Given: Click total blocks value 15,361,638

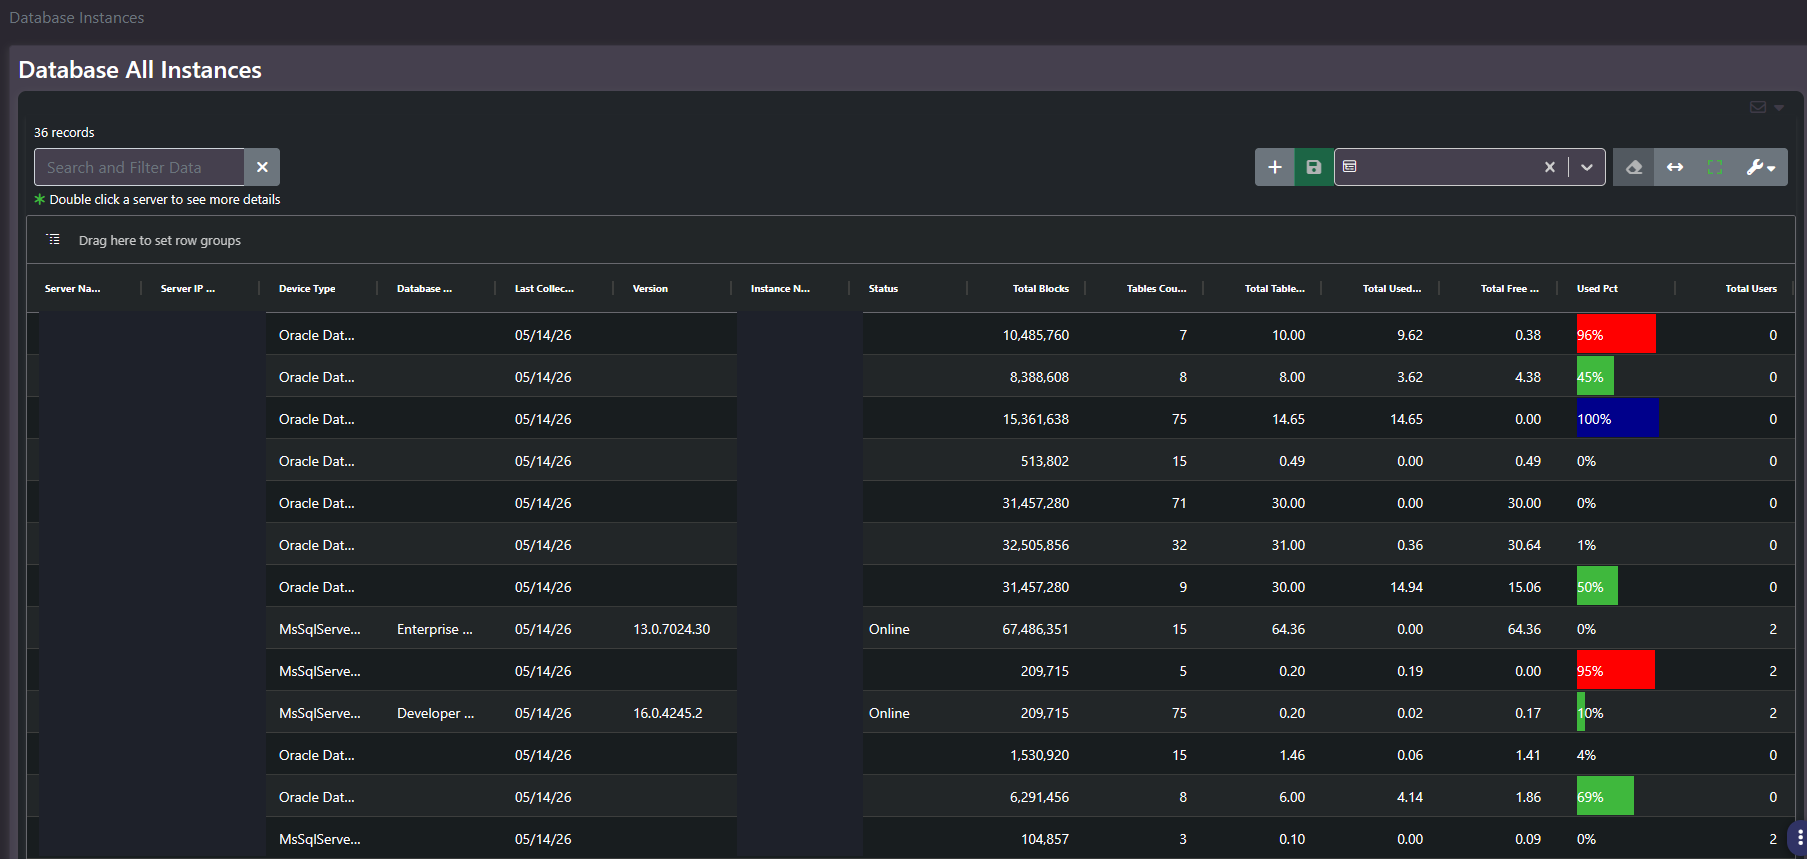Looking at the screenshot, I should click(x=1036, y=419).
